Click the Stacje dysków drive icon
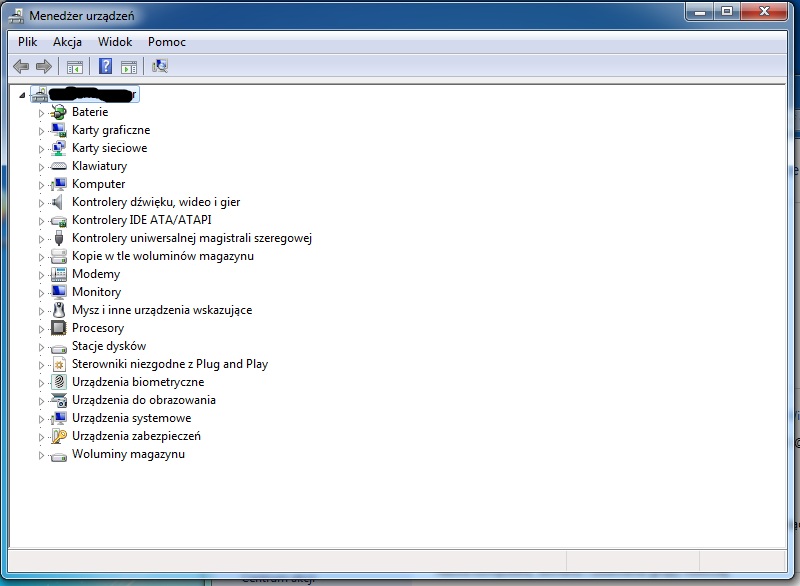Viewport: 800px width, 586px height. [59, 349]
